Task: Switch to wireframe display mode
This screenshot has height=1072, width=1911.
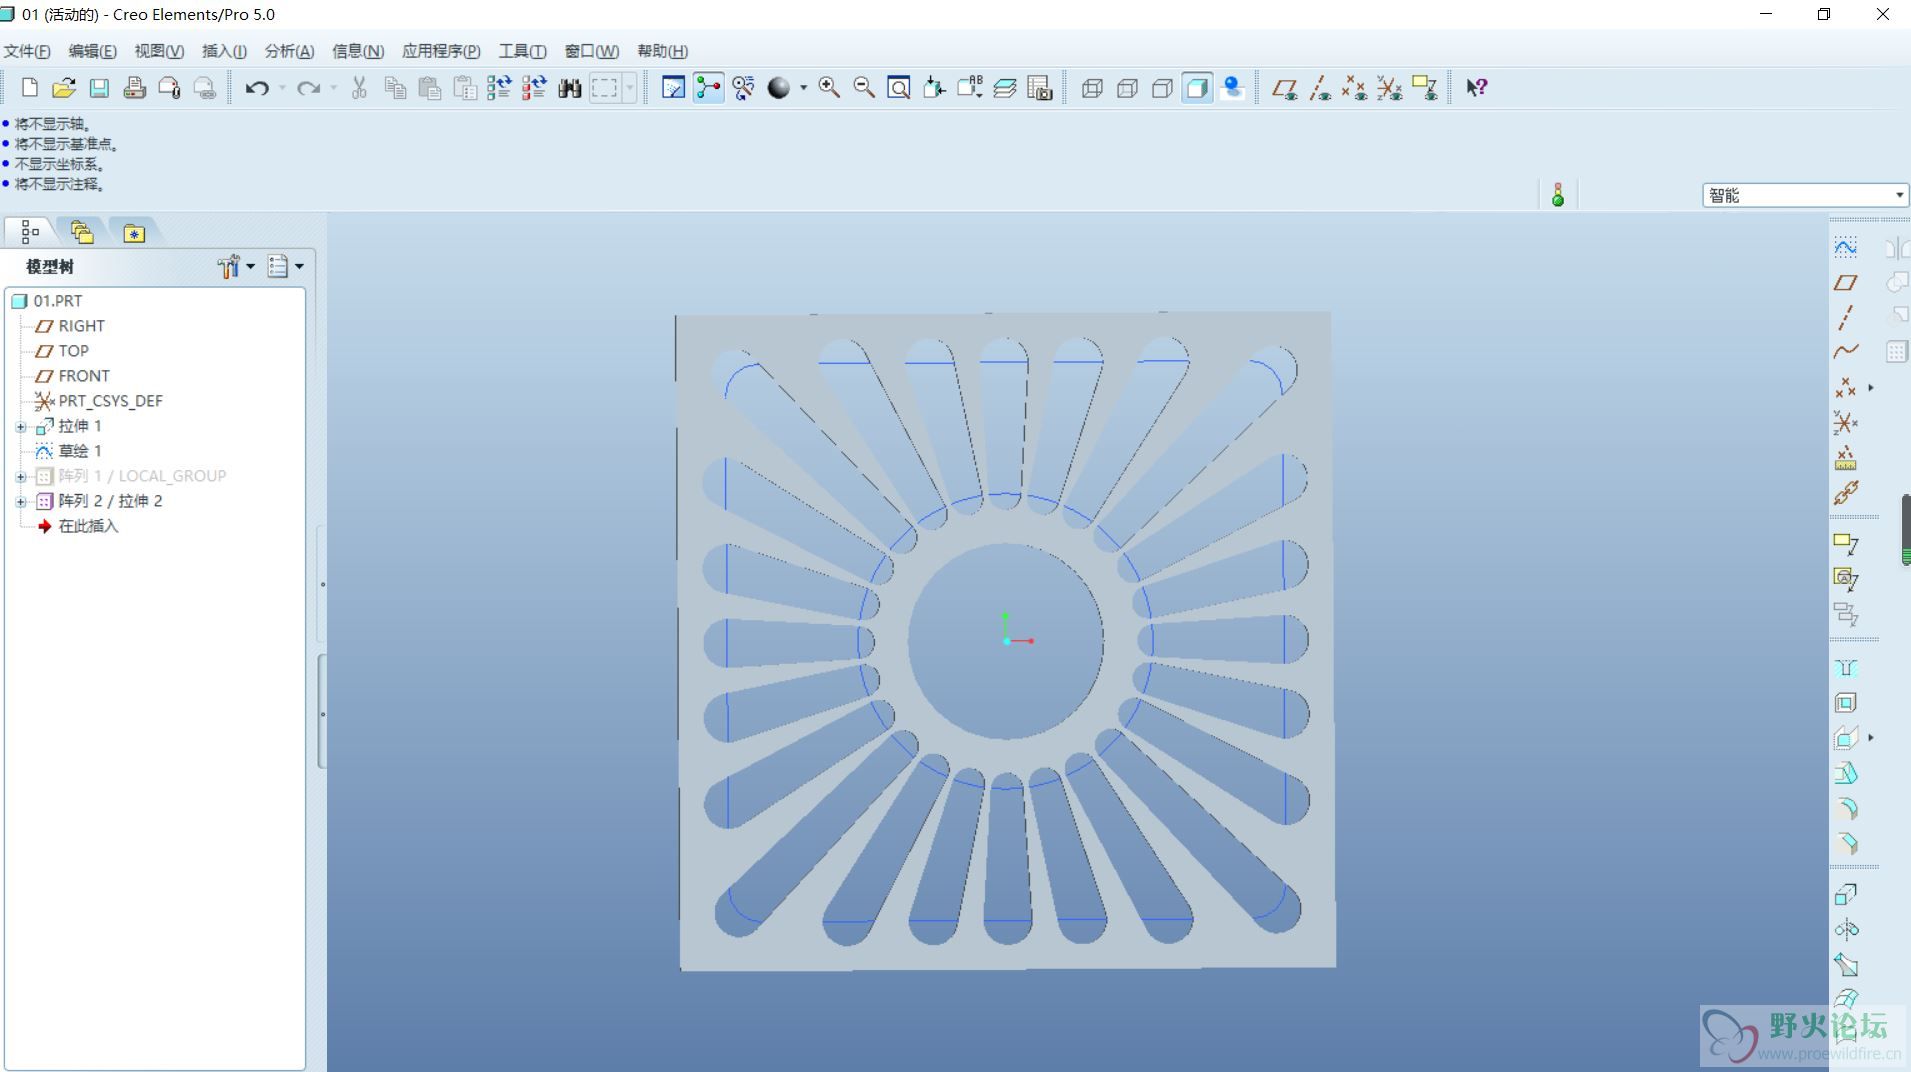Action: click(x=1092, y=88)
